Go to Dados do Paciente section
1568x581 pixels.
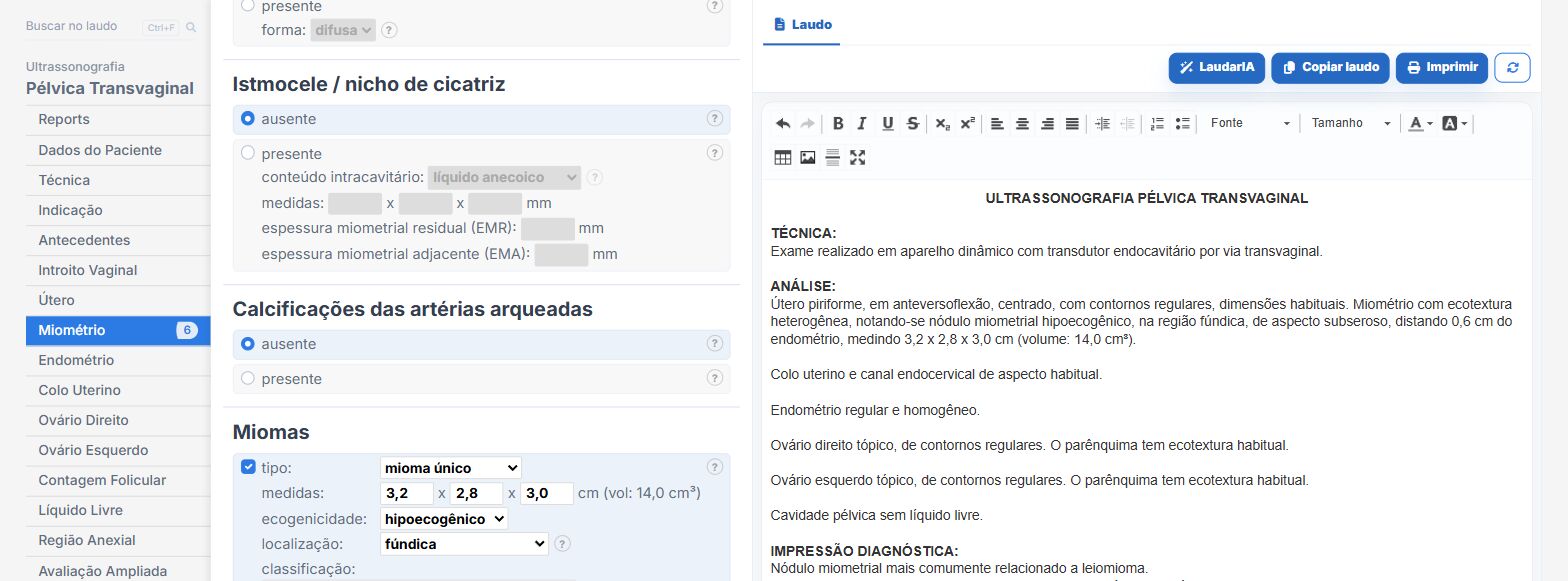pos(118,150)
